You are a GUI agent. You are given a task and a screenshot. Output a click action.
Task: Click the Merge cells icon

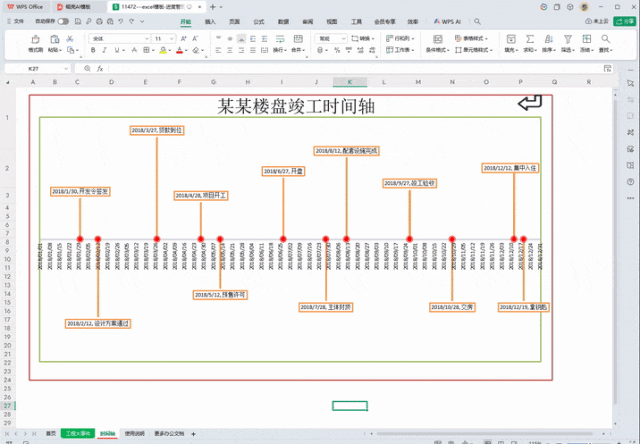coord(298,39)
